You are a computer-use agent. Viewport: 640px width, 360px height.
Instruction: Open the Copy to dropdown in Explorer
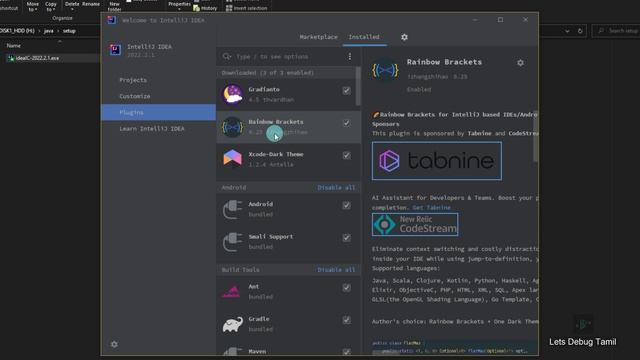point(51,7)
